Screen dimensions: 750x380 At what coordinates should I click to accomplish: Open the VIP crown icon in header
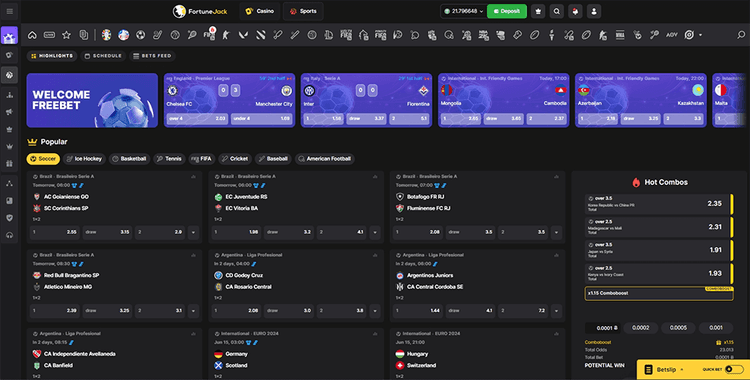click(x=538, y=11)
